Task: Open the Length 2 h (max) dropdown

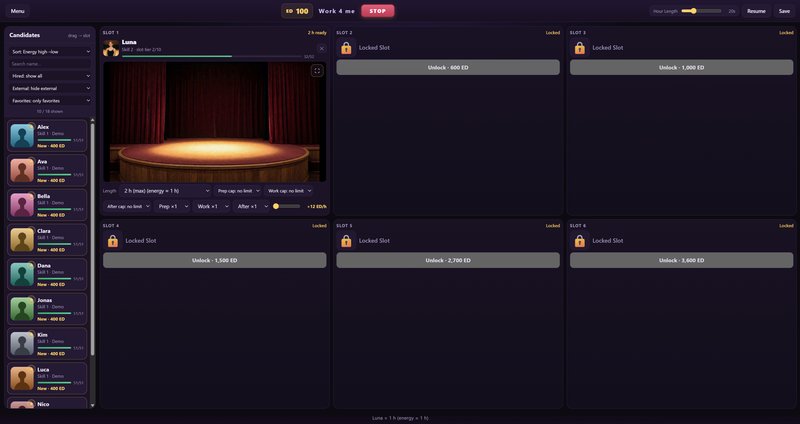Action: [x=165, y=191]
